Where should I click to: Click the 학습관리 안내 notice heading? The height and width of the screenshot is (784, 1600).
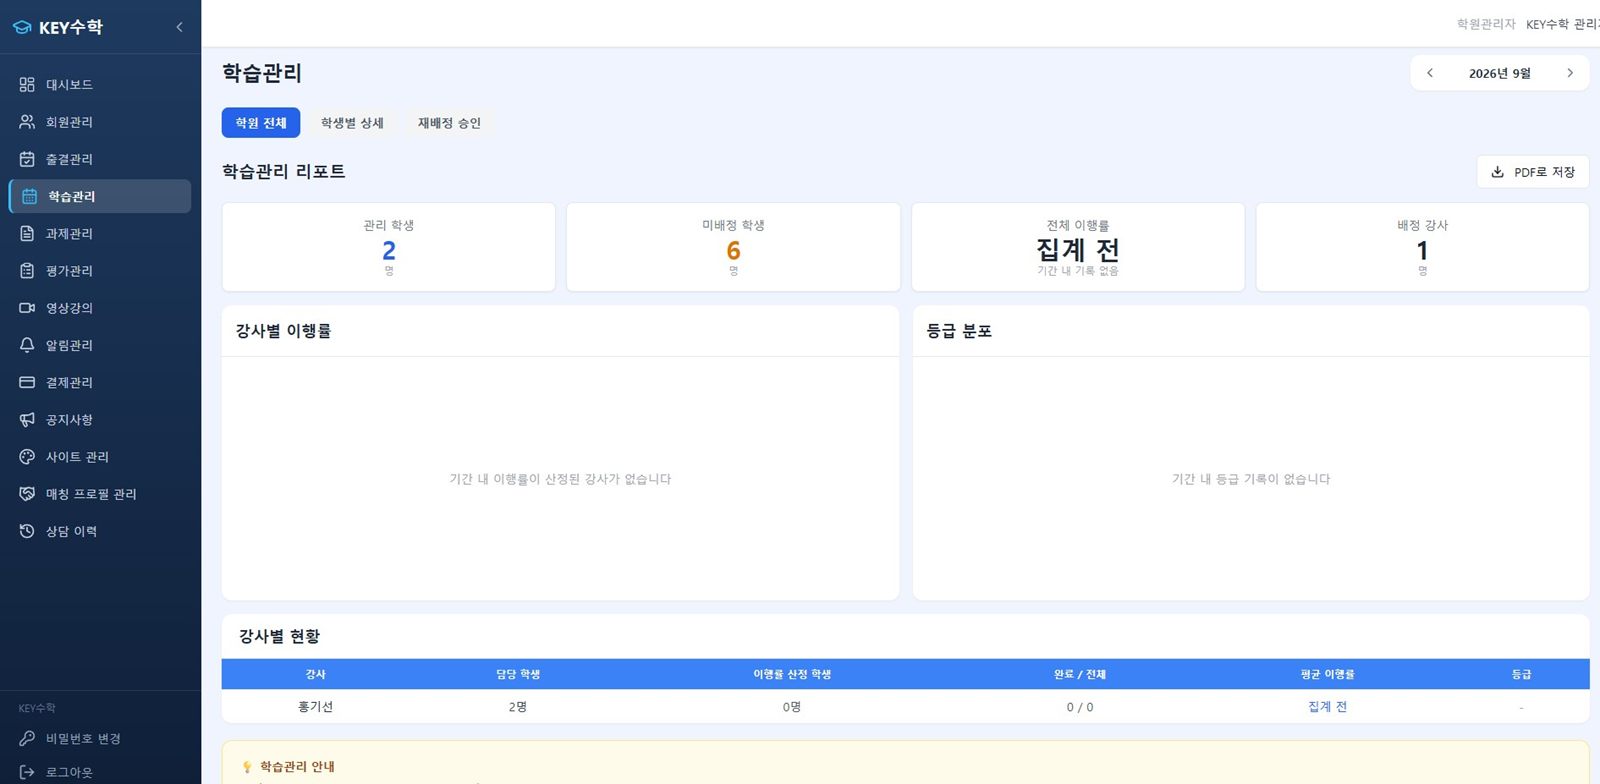click(297, 767)
